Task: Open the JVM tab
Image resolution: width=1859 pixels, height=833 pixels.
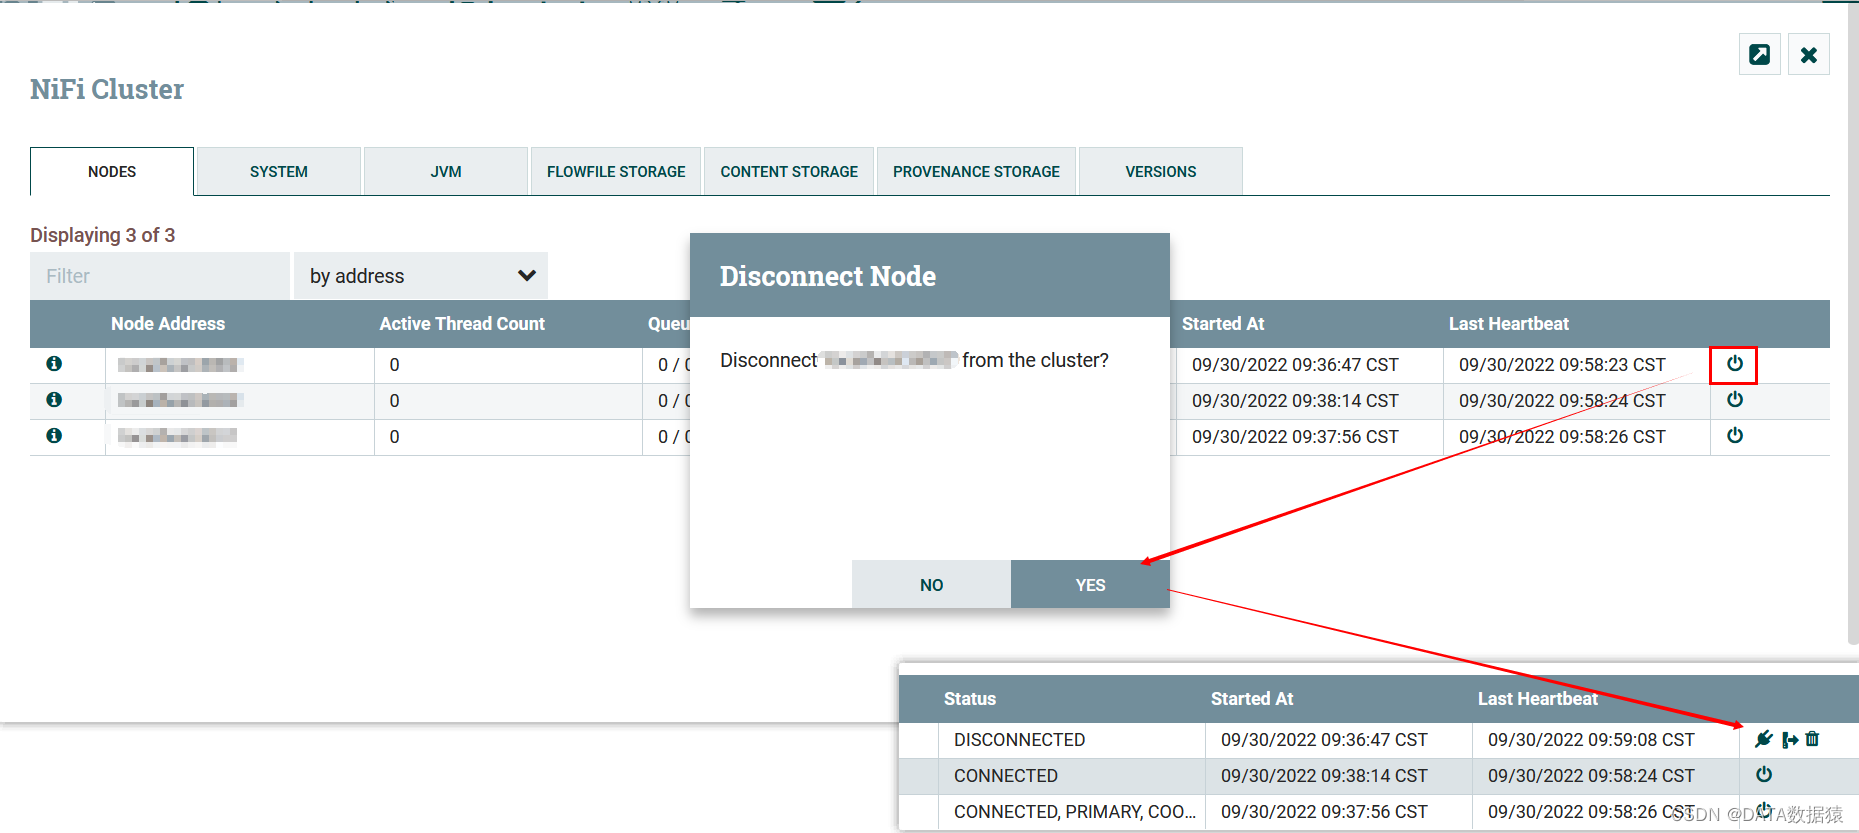Action: click(446, 172)
